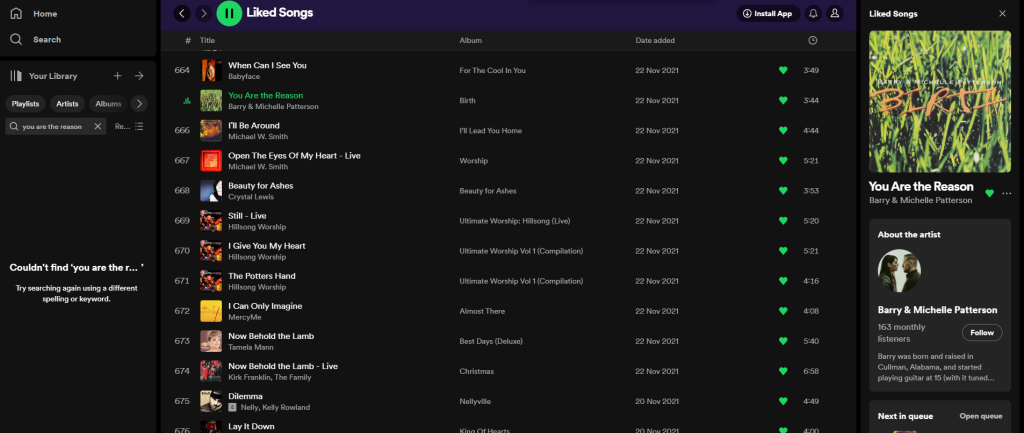This screenshot has width=1024, height=433.
Task: Select the Artists filter tab
Action: click(67, 103)
